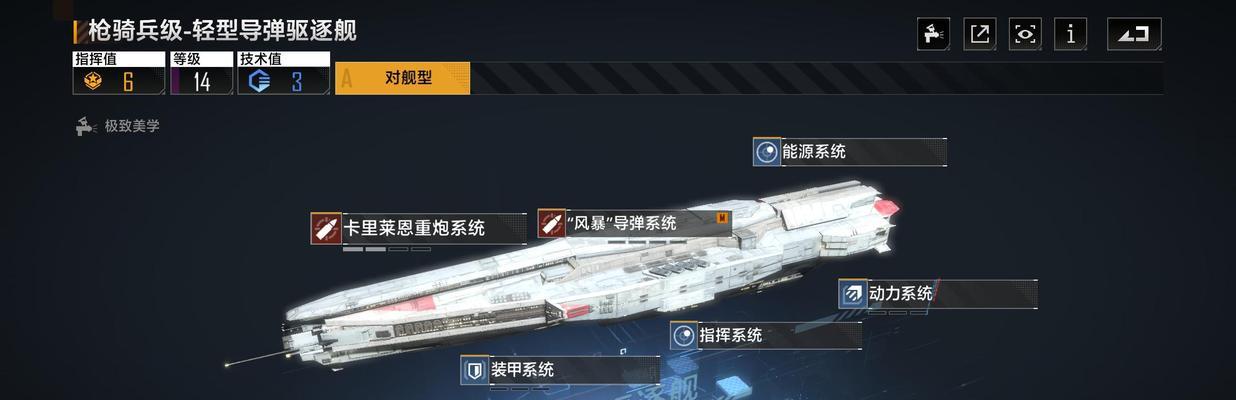The image size is (1236, 400).
Task: Click the back/return button at top right
Action: pos(1134,34)
